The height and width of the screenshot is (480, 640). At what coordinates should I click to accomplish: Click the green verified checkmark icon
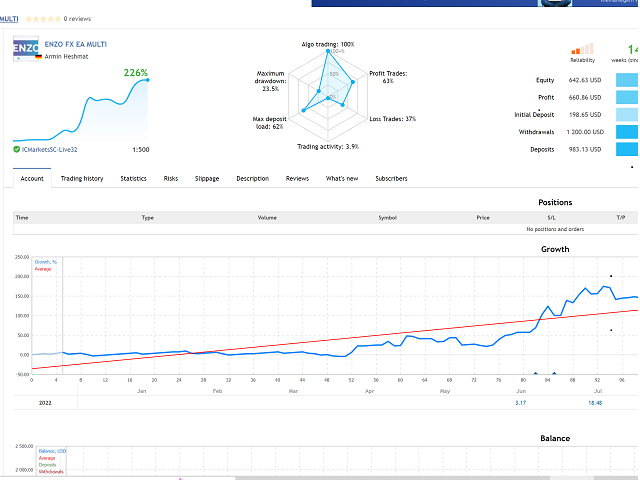(x=17, y=149)
